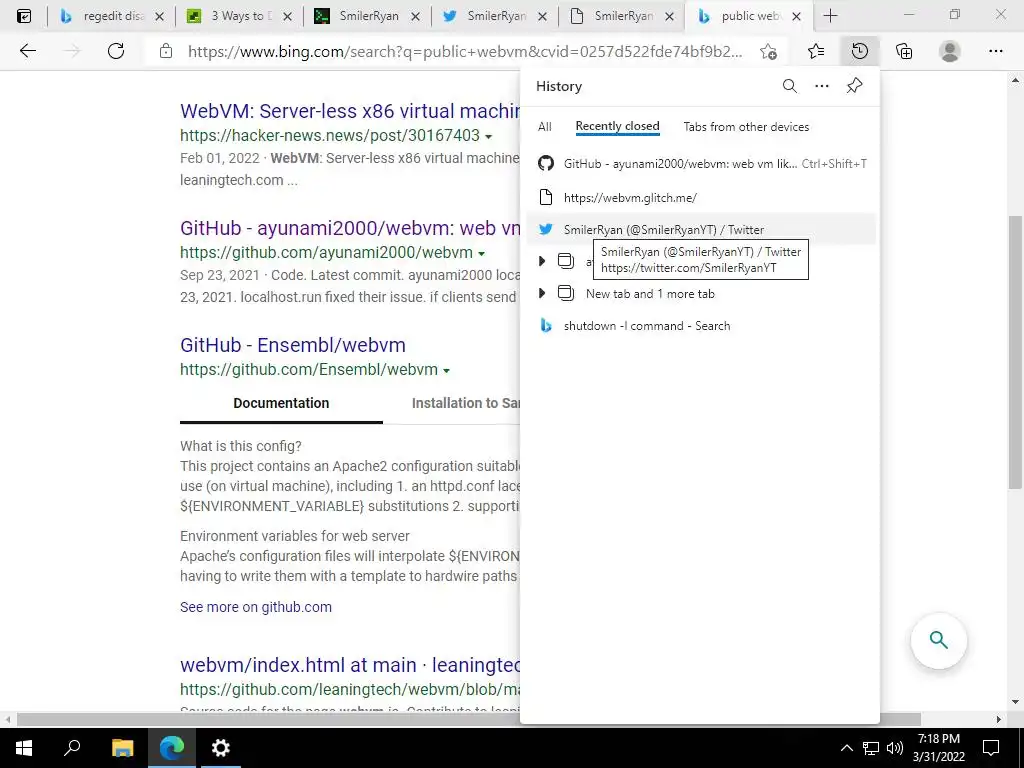Open Windows Start menu
Image resolution: width=1024 pixels, height=768 pixels.
(24, 748)
